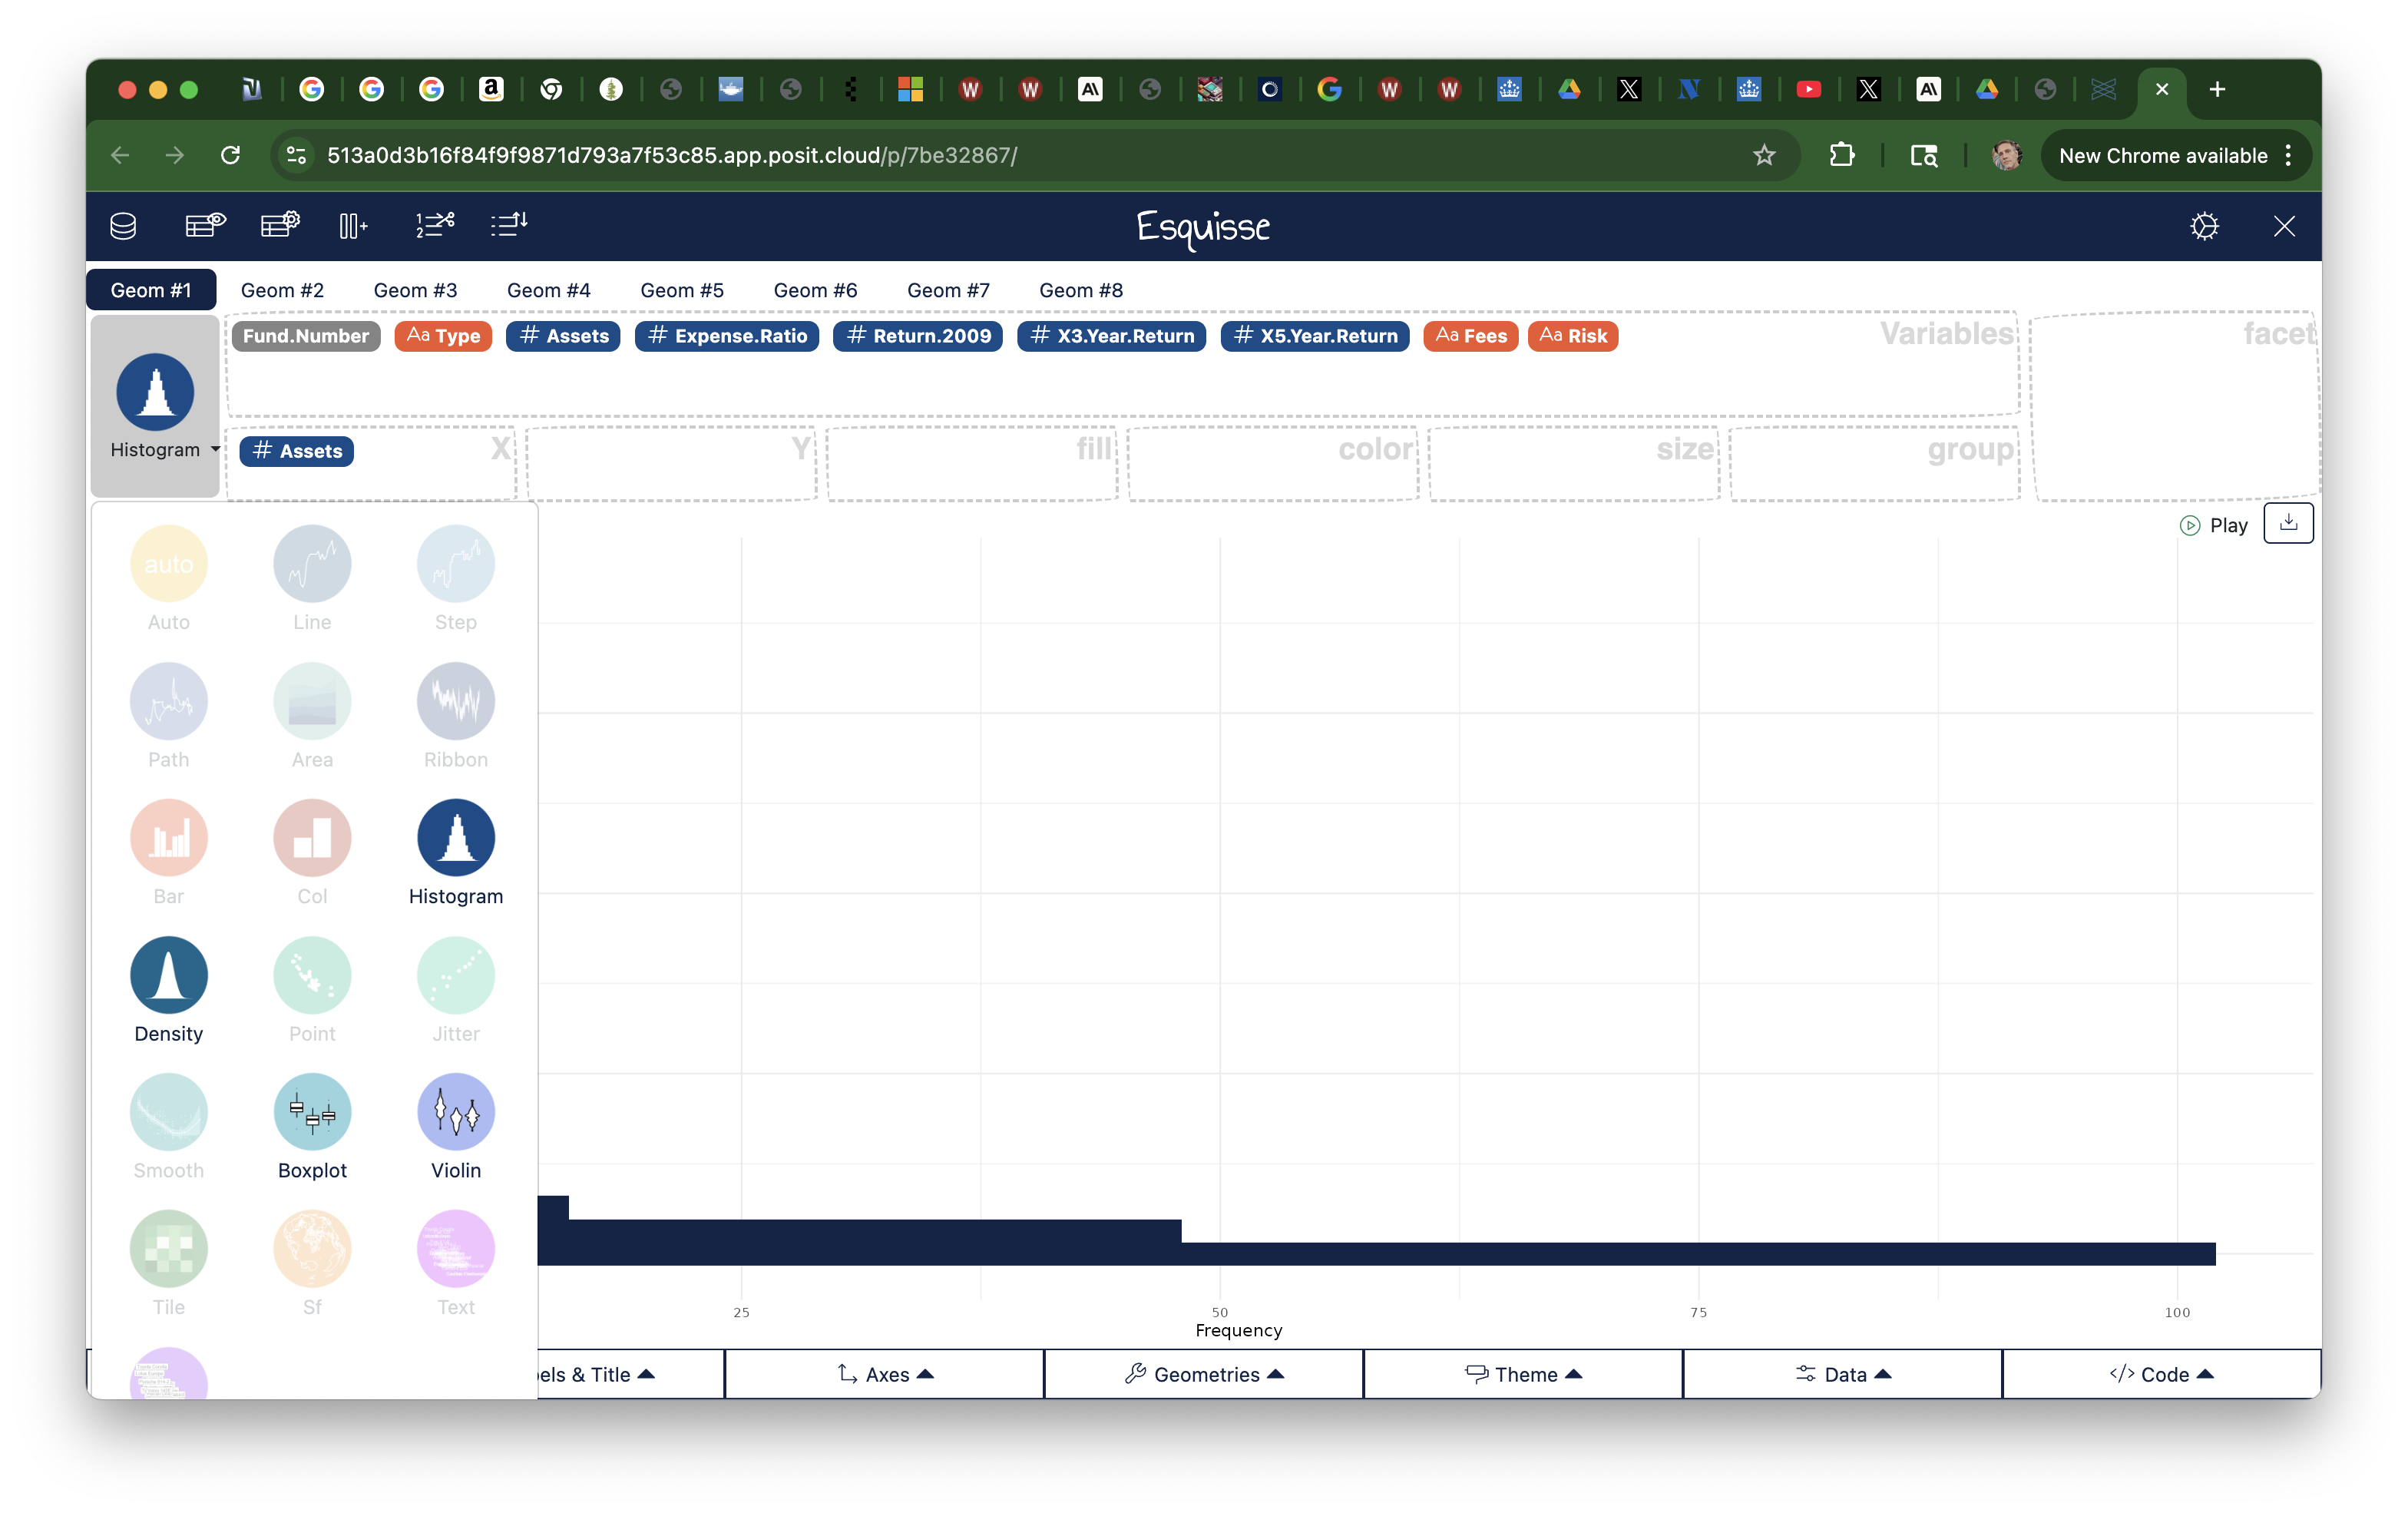Click the download plot icon
Image resolution: width=2408 pixels, height=1513 pixels.
pyautogui.click(x=2288, y=524)
